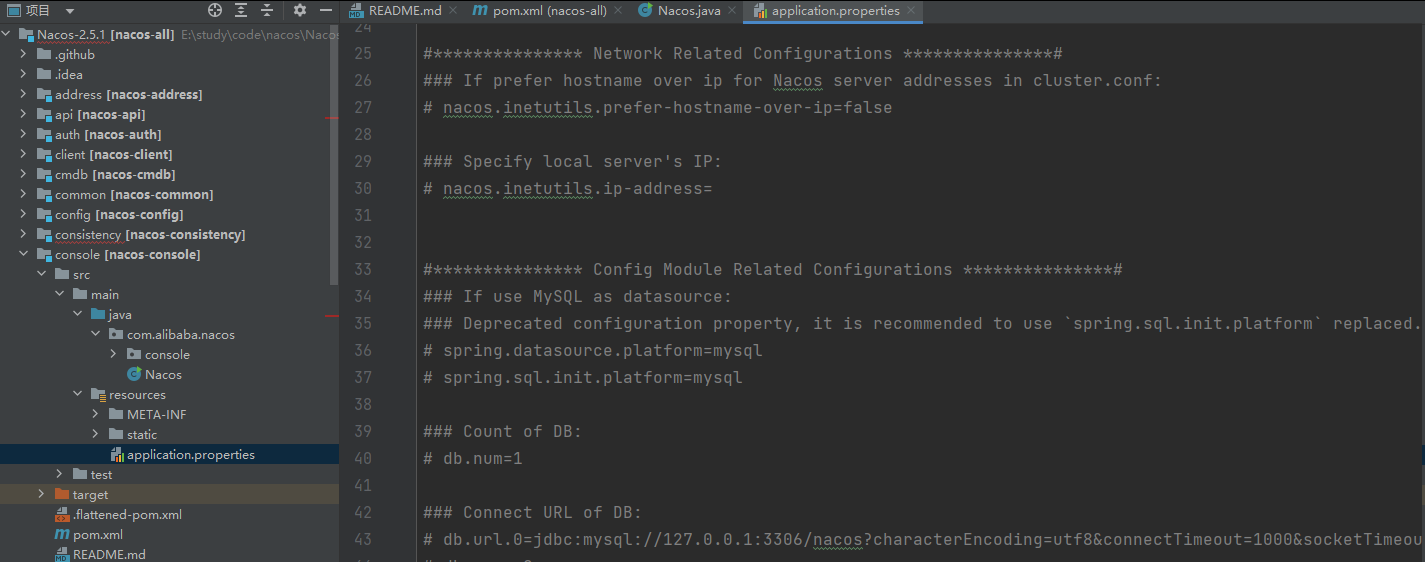Click the Nacos class icon in tree
This screenshot has width=1425, height=562.
click(134, 375)
